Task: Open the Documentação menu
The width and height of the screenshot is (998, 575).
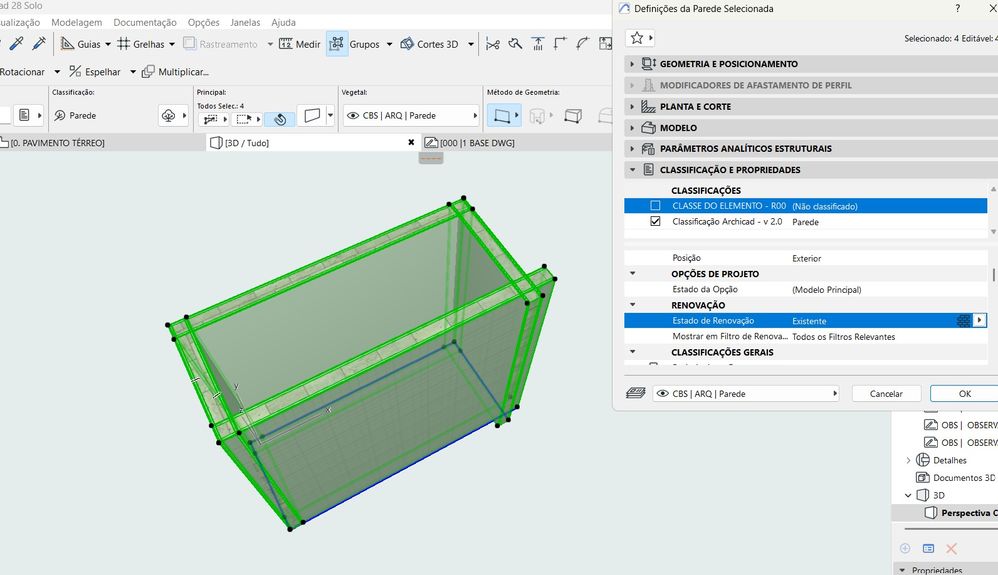Action: (x=145, y=22)
